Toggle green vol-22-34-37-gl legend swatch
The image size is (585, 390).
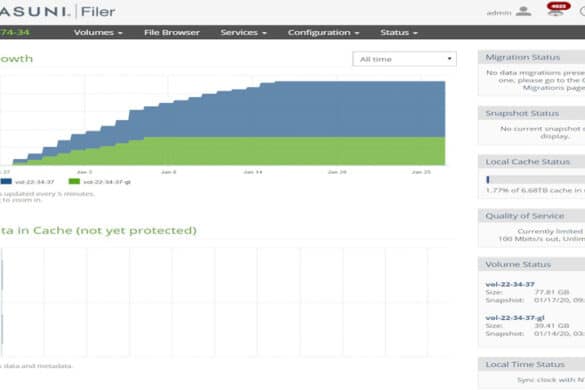pos(74,181)
